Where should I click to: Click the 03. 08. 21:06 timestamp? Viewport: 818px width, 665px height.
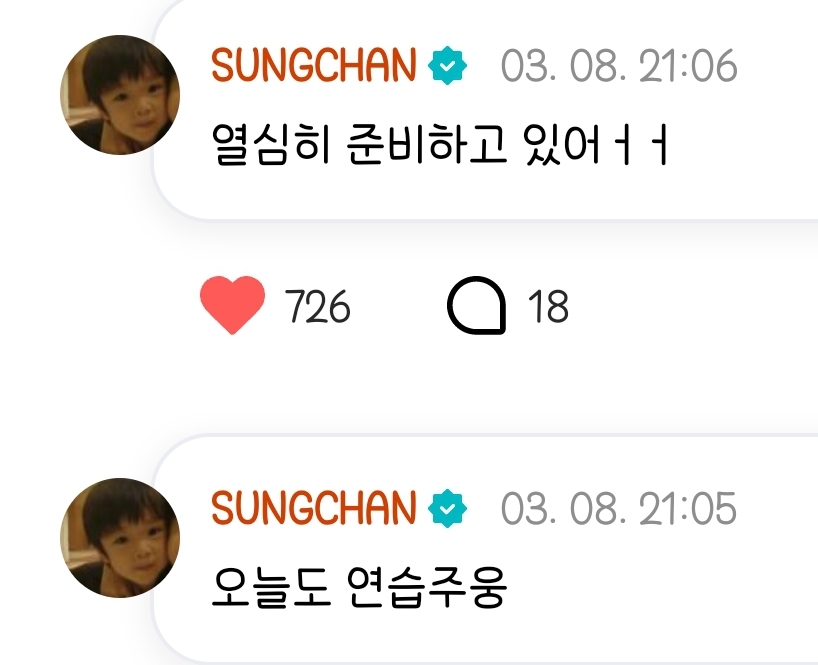click(x=619, y=66)
